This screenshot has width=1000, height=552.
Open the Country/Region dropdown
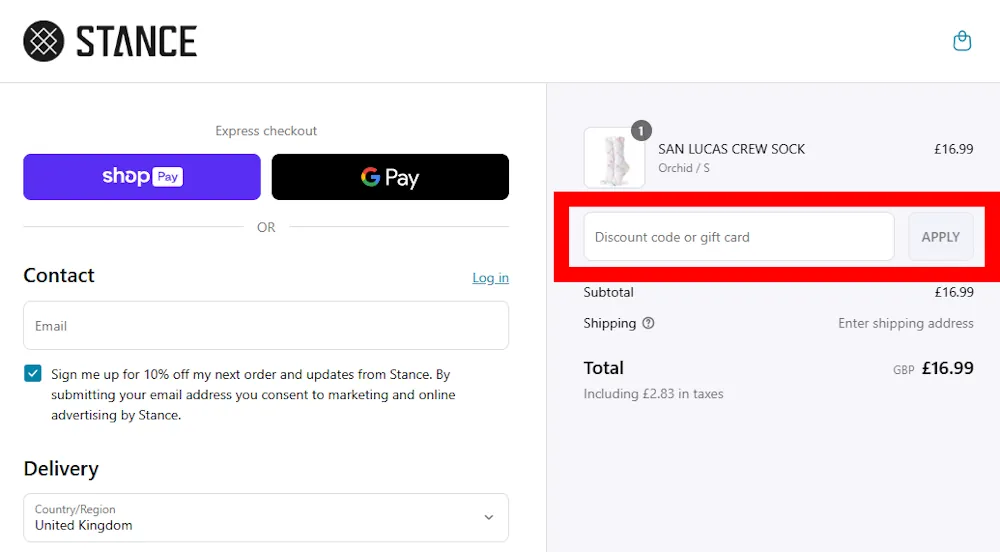pyautogui.click(x=266, y=518)
